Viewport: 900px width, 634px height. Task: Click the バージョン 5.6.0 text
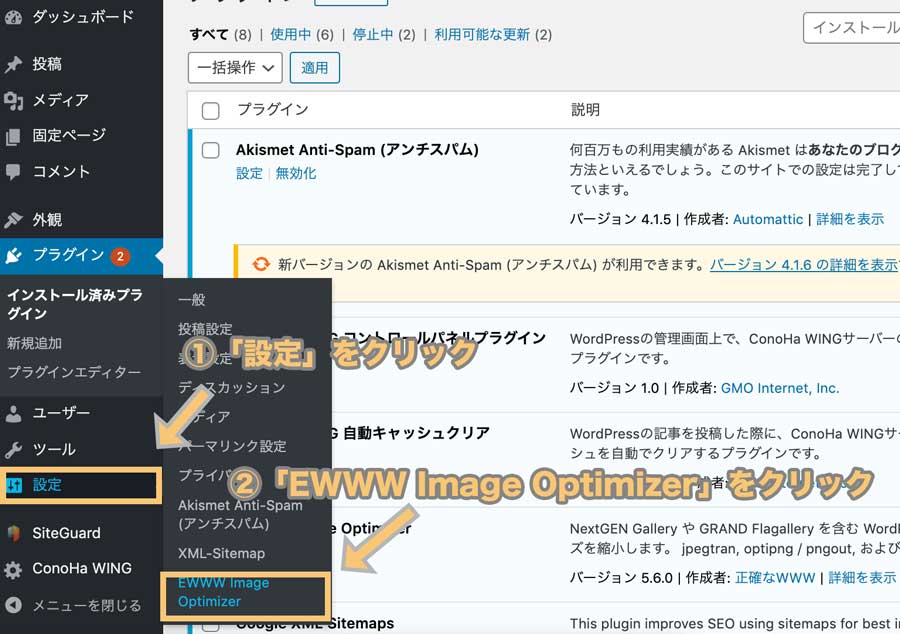621,577
